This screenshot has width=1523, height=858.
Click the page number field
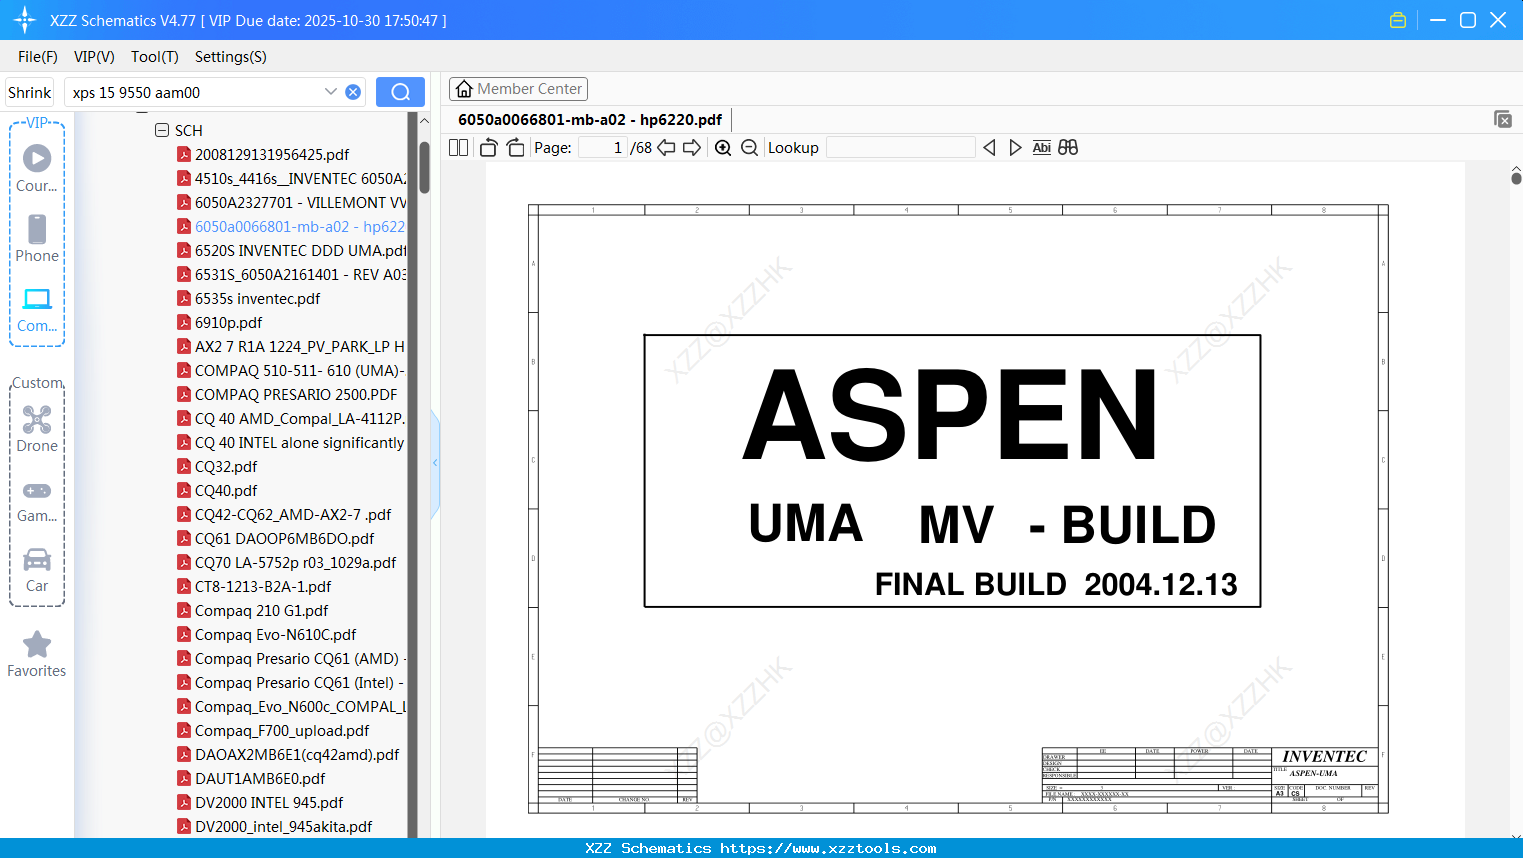pos(603,148)
